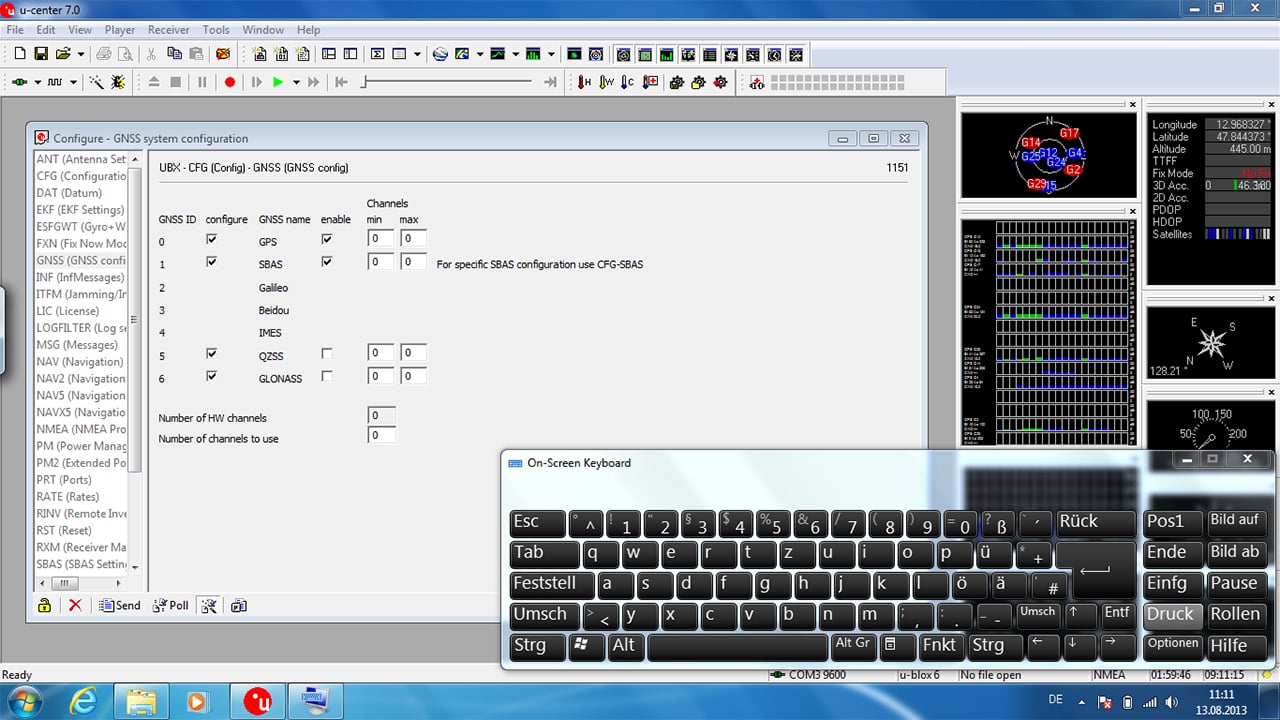Click the player position slider handle
Image resolution: width=1280 pixels, height=720 pixels.
[x=365, y=82]
